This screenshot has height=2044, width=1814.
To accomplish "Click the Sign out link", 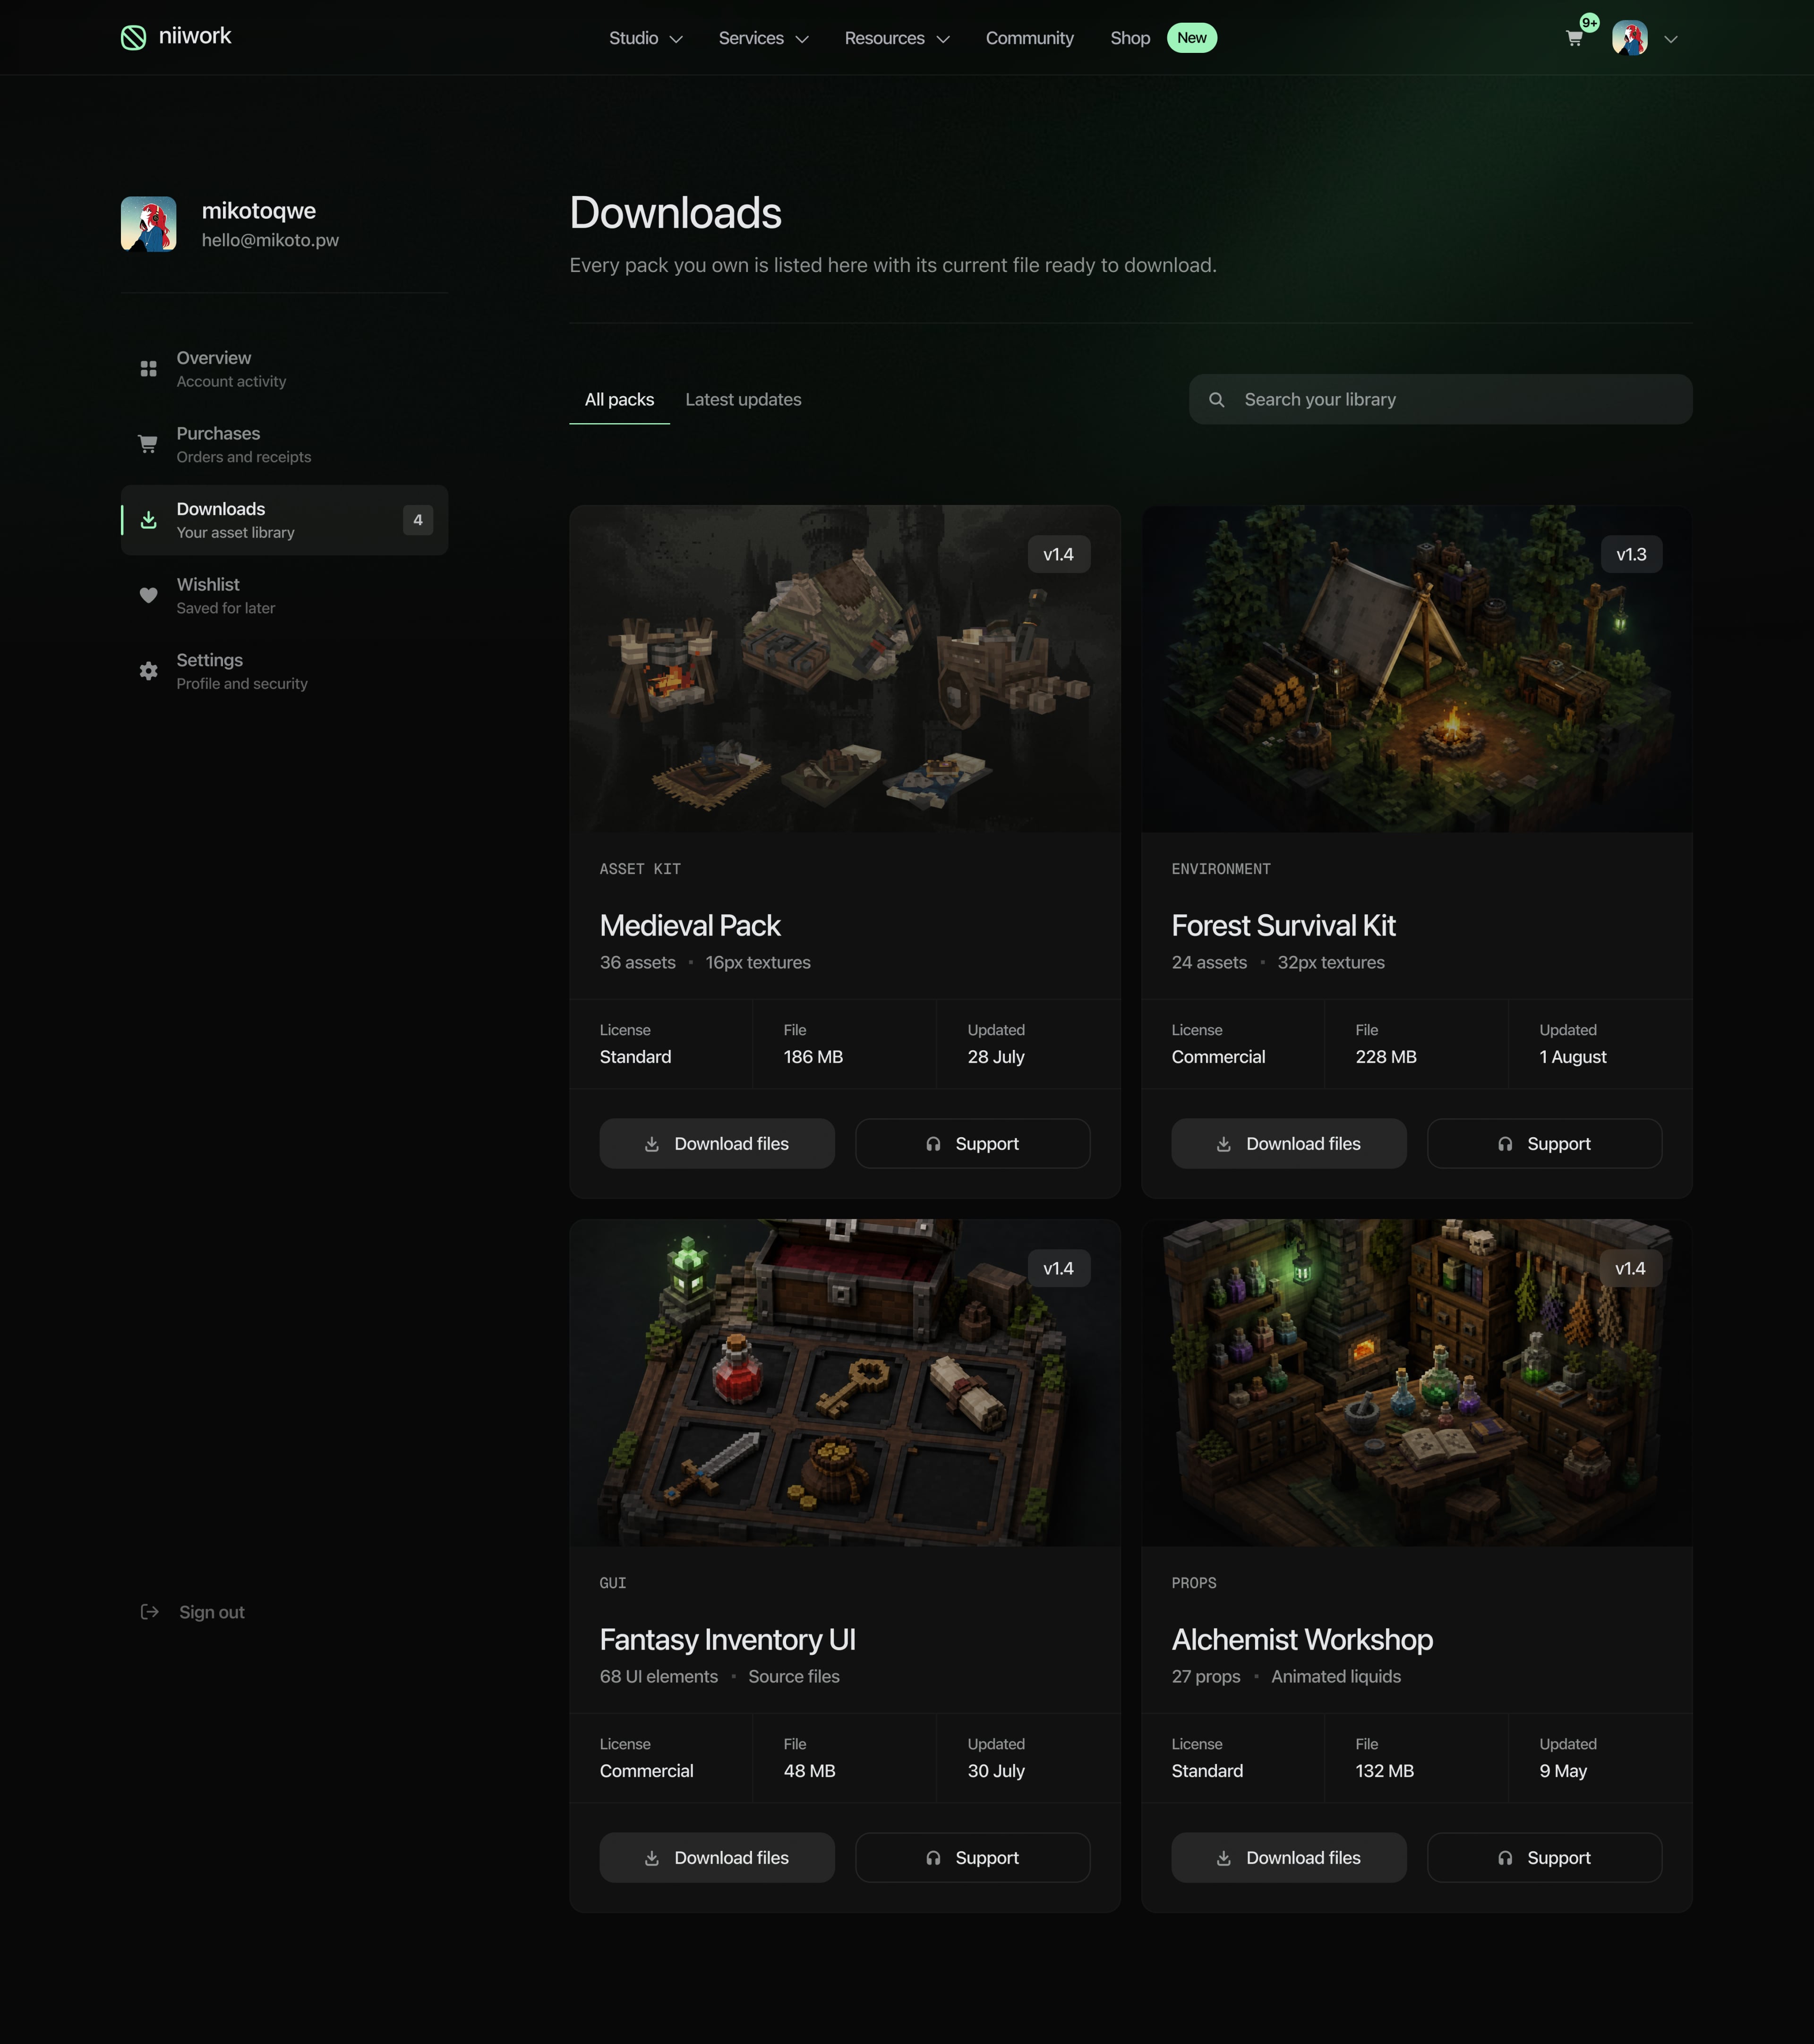I will (211, 1612).
